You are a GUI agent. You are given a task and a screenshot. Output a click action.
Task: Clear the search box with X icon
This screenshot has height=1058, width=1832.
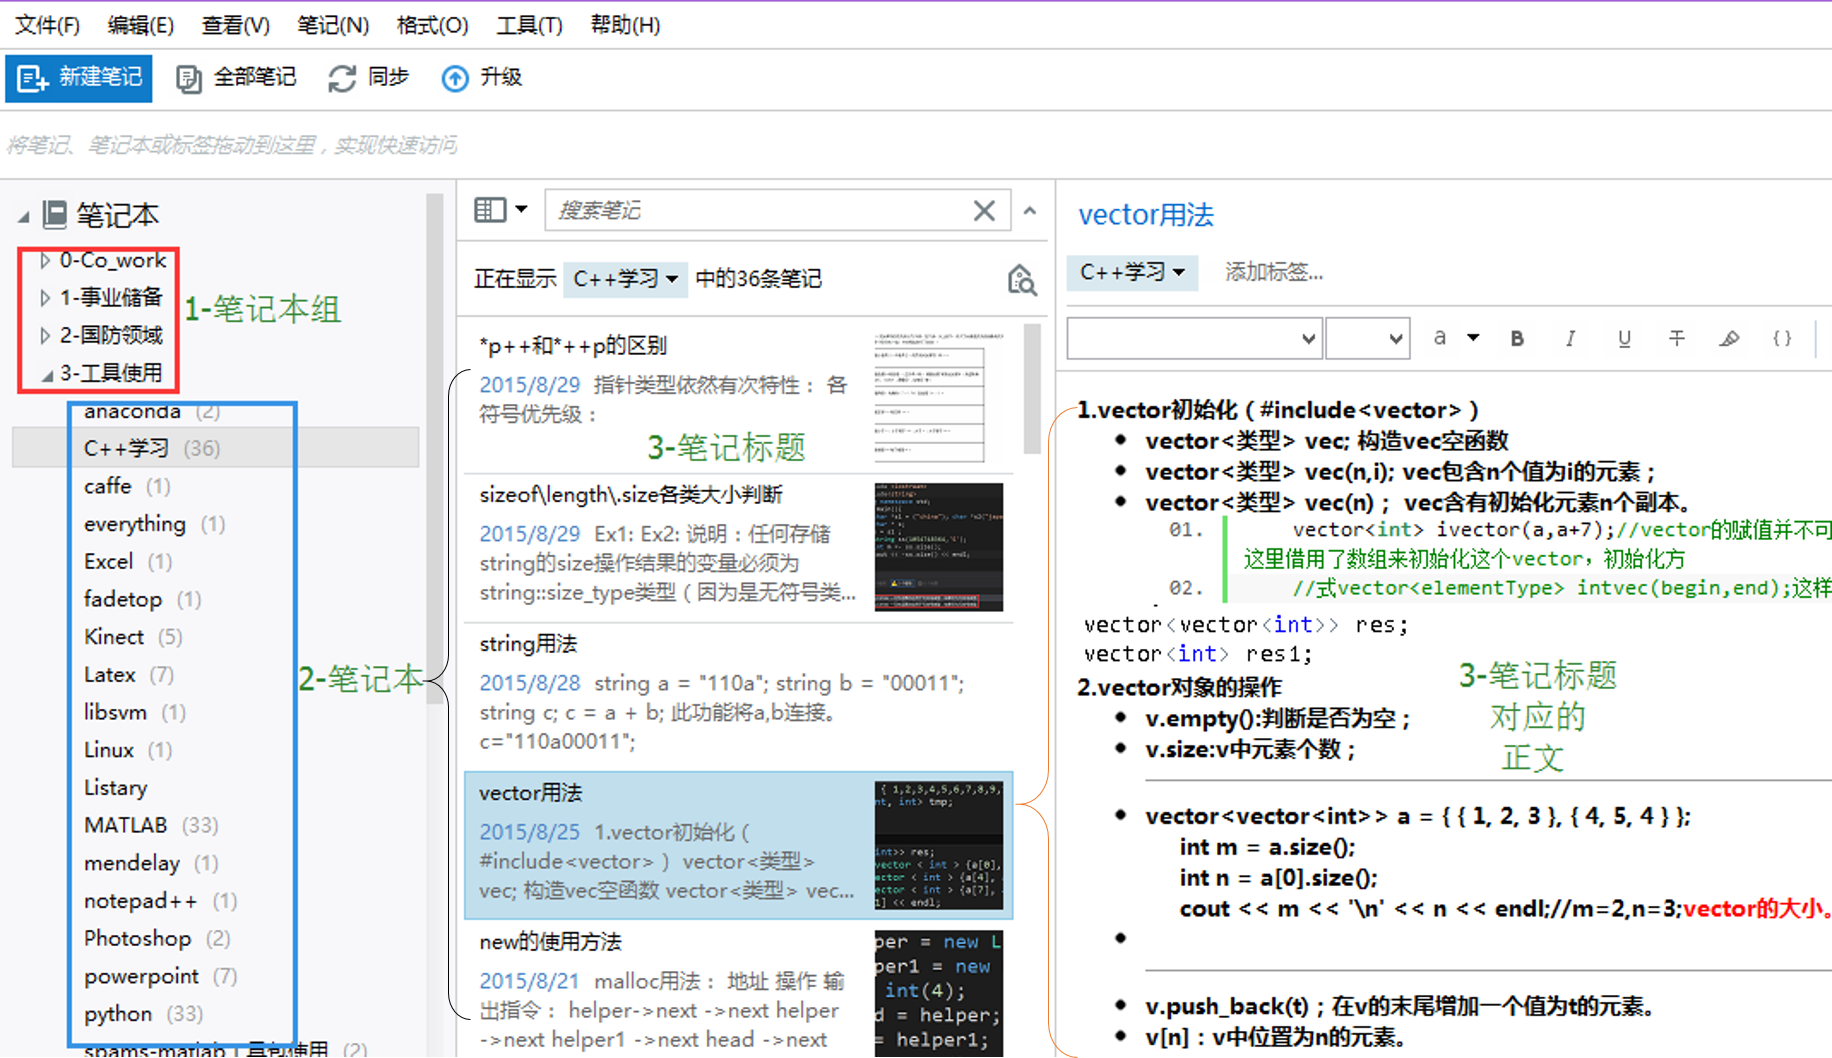984,210
